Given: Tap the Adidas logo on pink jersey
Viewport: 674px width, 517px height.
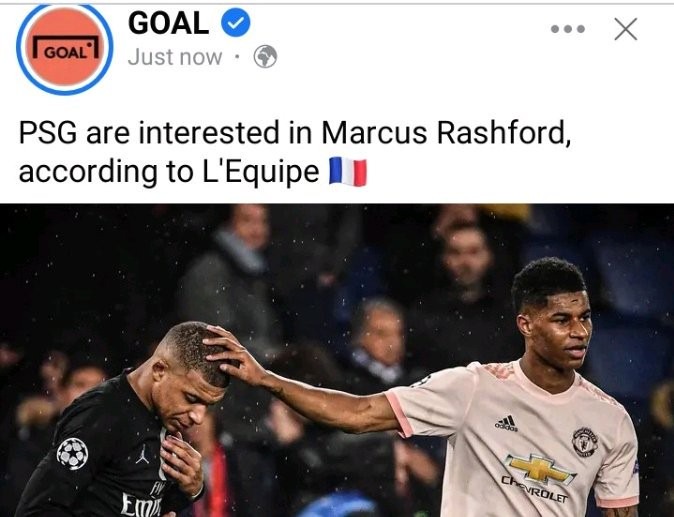Looking at the screenshot, I should click(x=507, y=422).
